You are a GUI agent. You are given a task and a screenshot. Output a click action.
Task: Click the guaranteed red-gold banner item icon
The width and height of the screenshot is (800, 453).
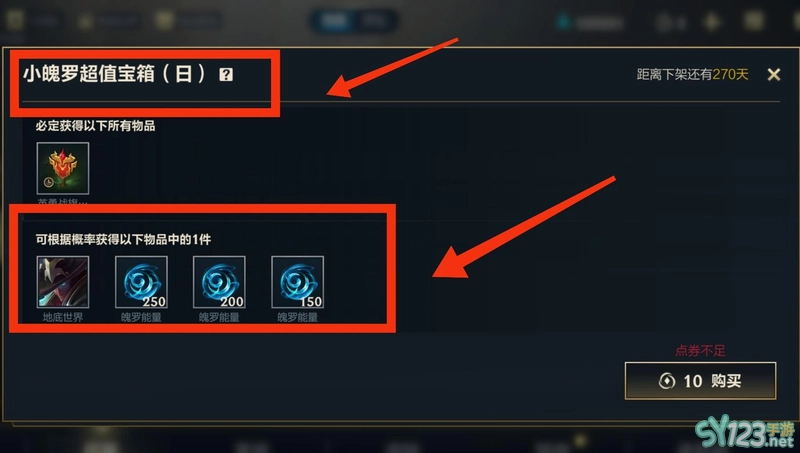pyautogui.click(x=63, y=168)
